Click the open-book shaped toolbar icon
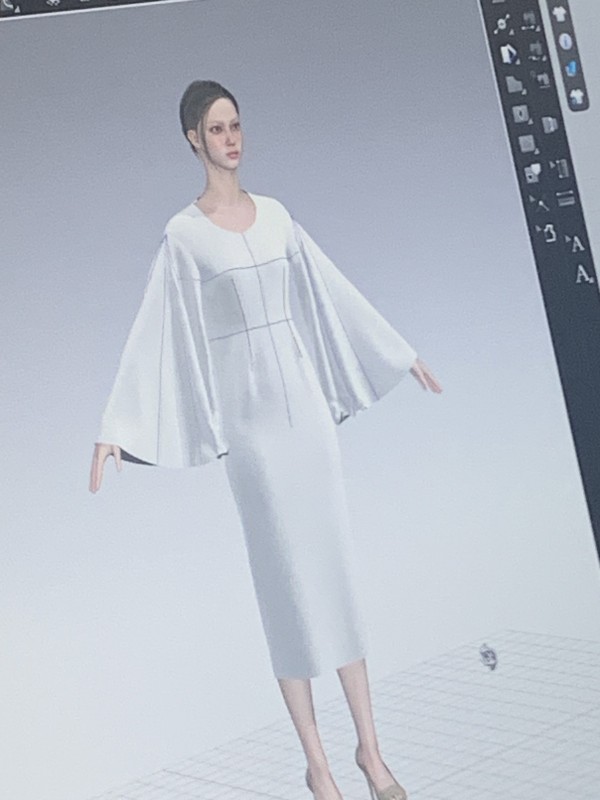This screenshot has height=800, width=600. pyautogui.click(x=549, y=124)
